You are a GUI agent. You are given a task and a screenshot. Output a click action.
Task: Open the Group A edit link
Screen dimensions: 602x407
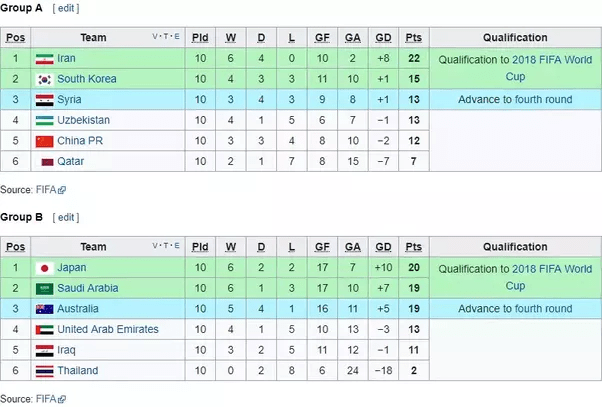click(x=66, y=8)
